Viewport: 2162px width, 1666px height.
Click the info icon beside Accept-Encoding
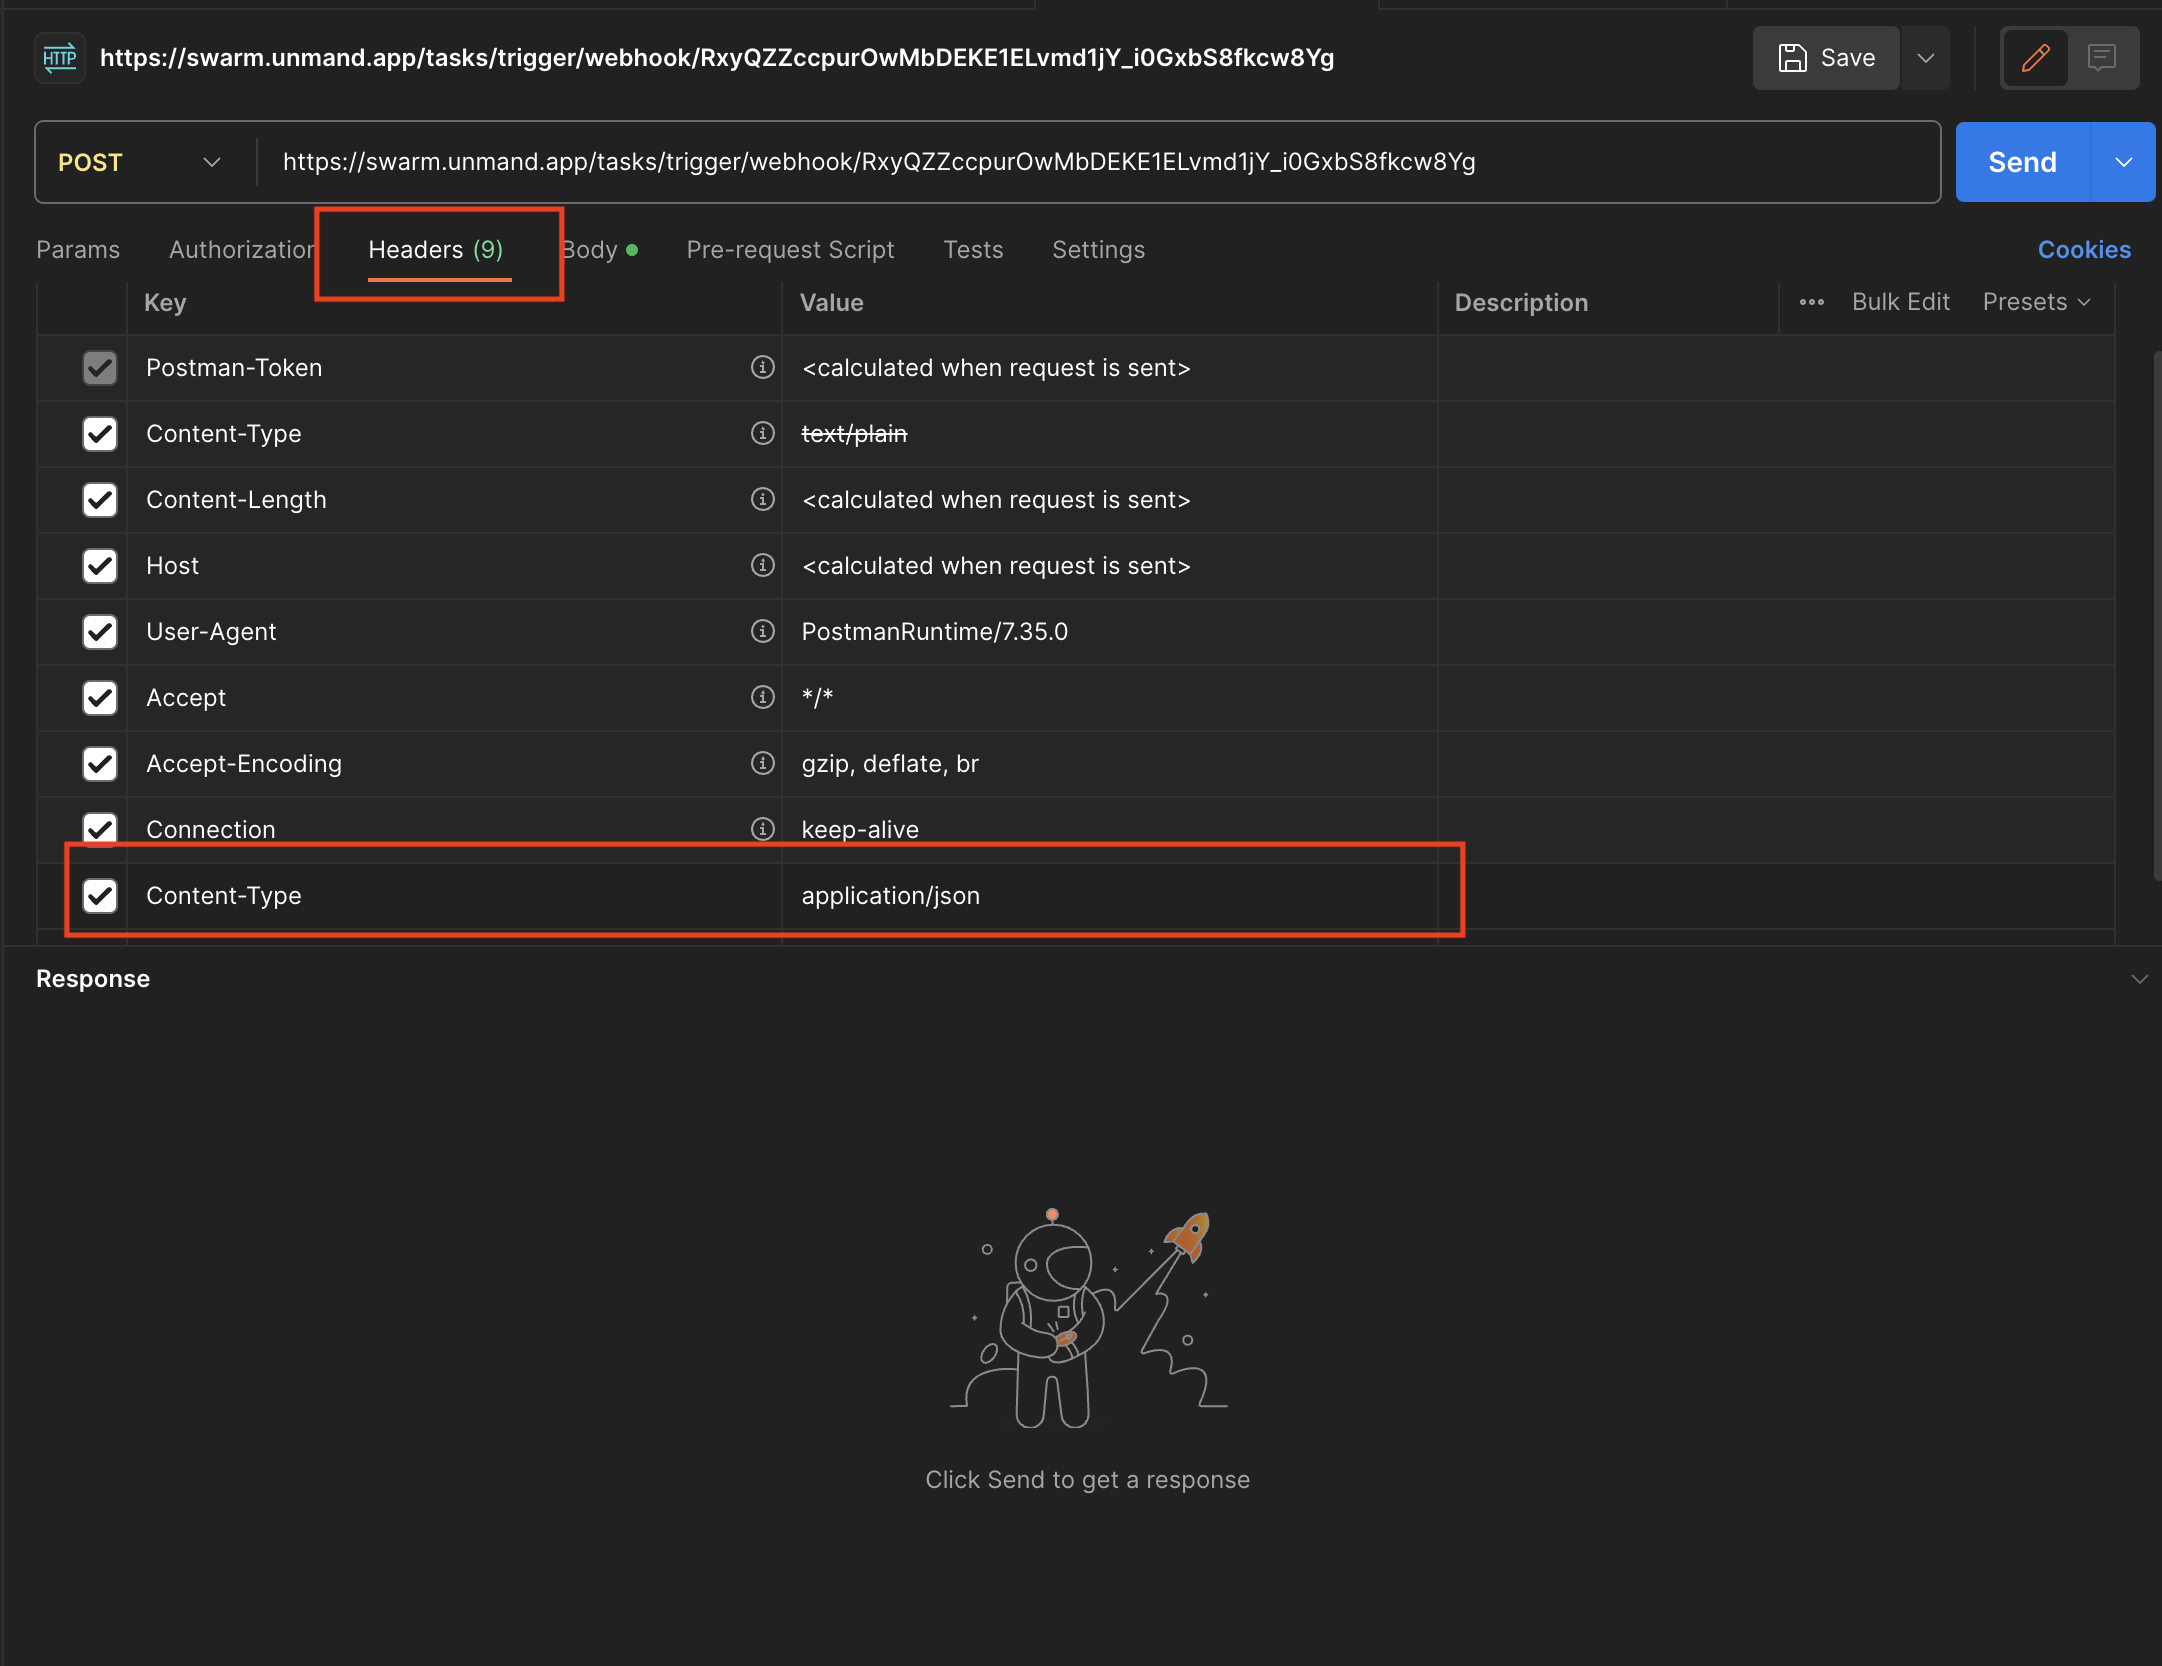point(762,763)
